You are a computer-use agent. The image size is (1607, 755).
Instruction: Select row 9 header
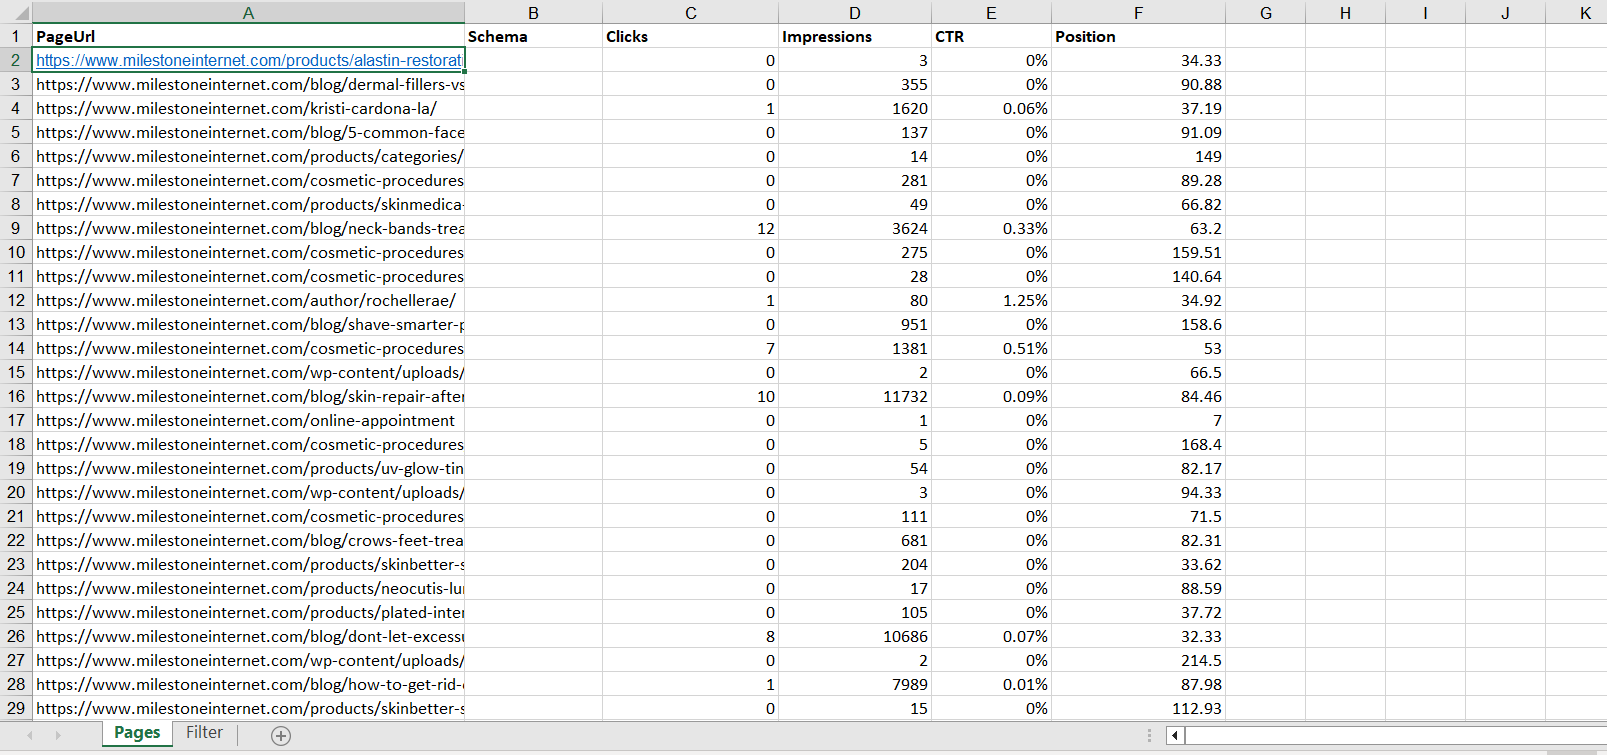[16, 228]
